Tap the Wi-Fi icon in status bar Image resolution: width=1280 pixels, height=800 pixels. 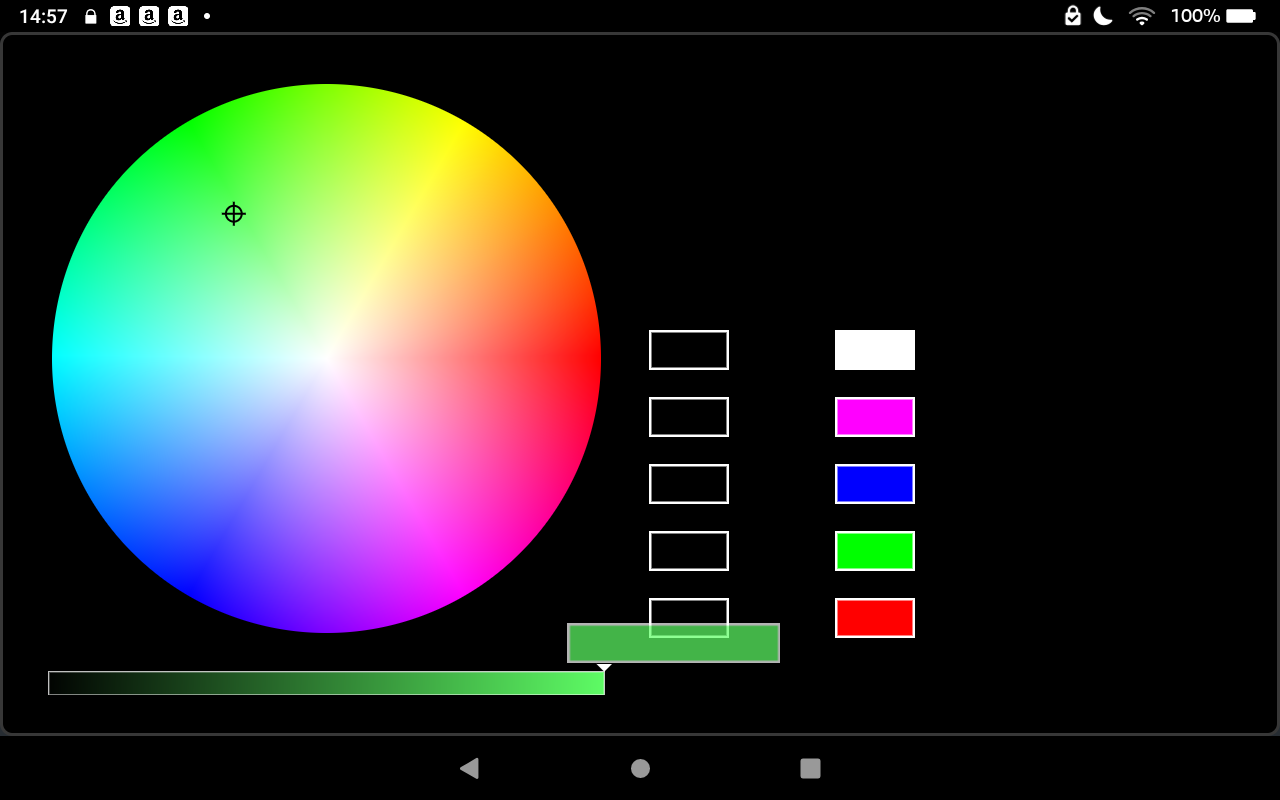pyautogui.click(x=1141, y=16)
